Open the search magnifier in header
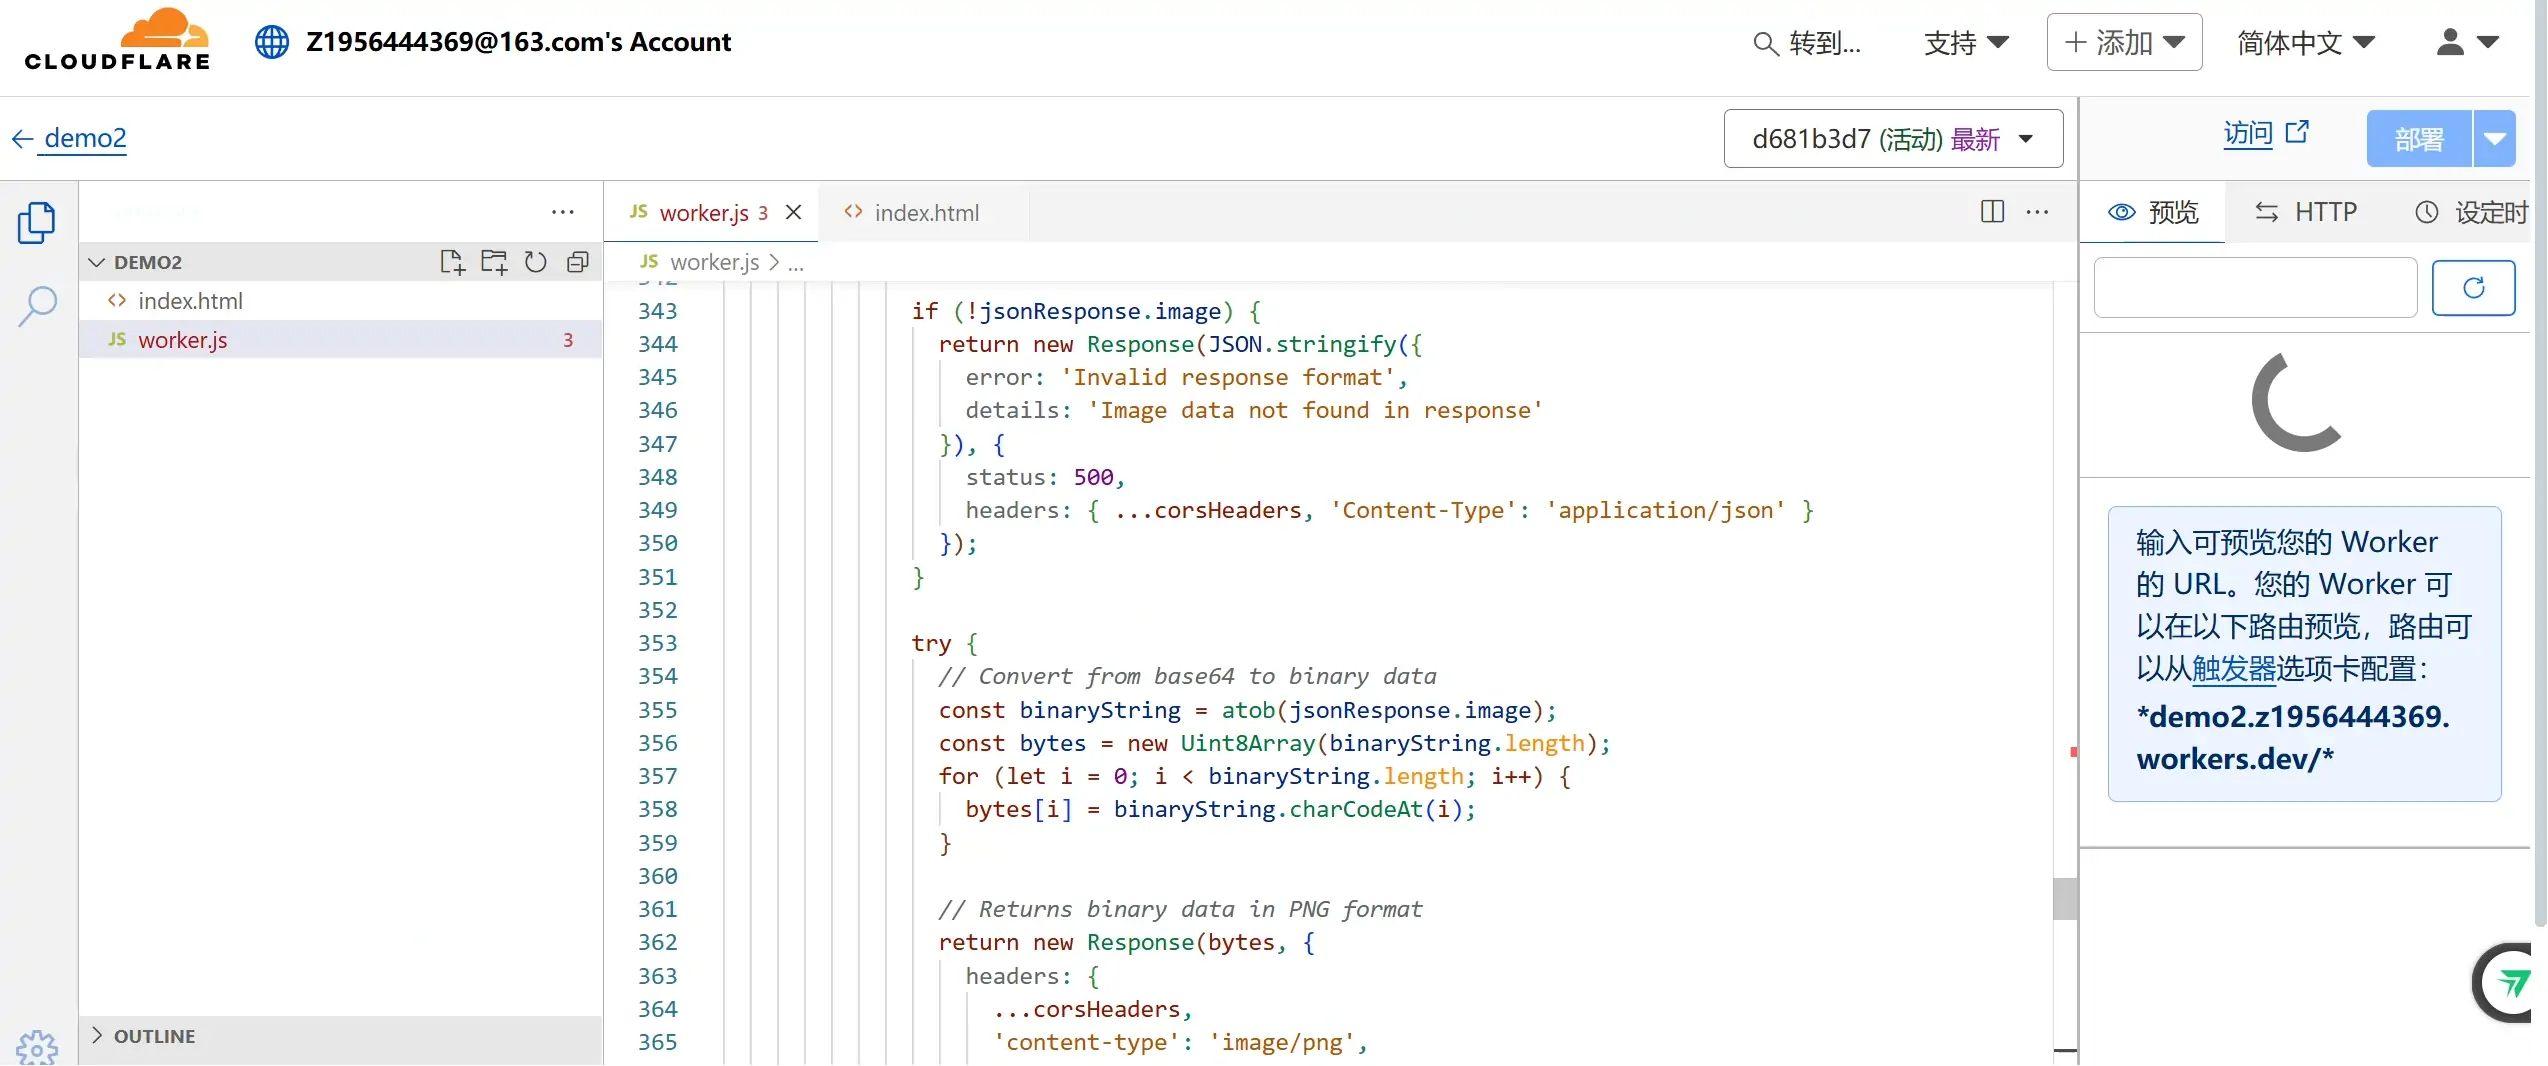The image size is (2548, 1066). tap(1766, 43)
